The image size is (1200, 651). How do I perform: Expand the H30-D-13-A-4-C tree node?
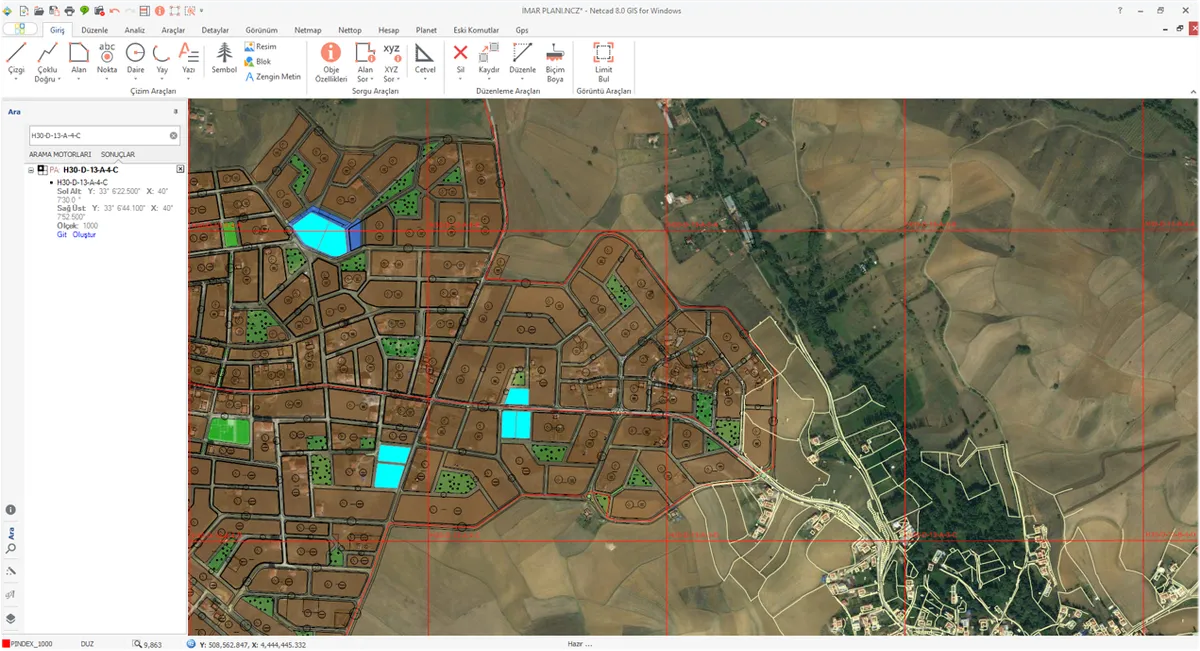(33, 168)
